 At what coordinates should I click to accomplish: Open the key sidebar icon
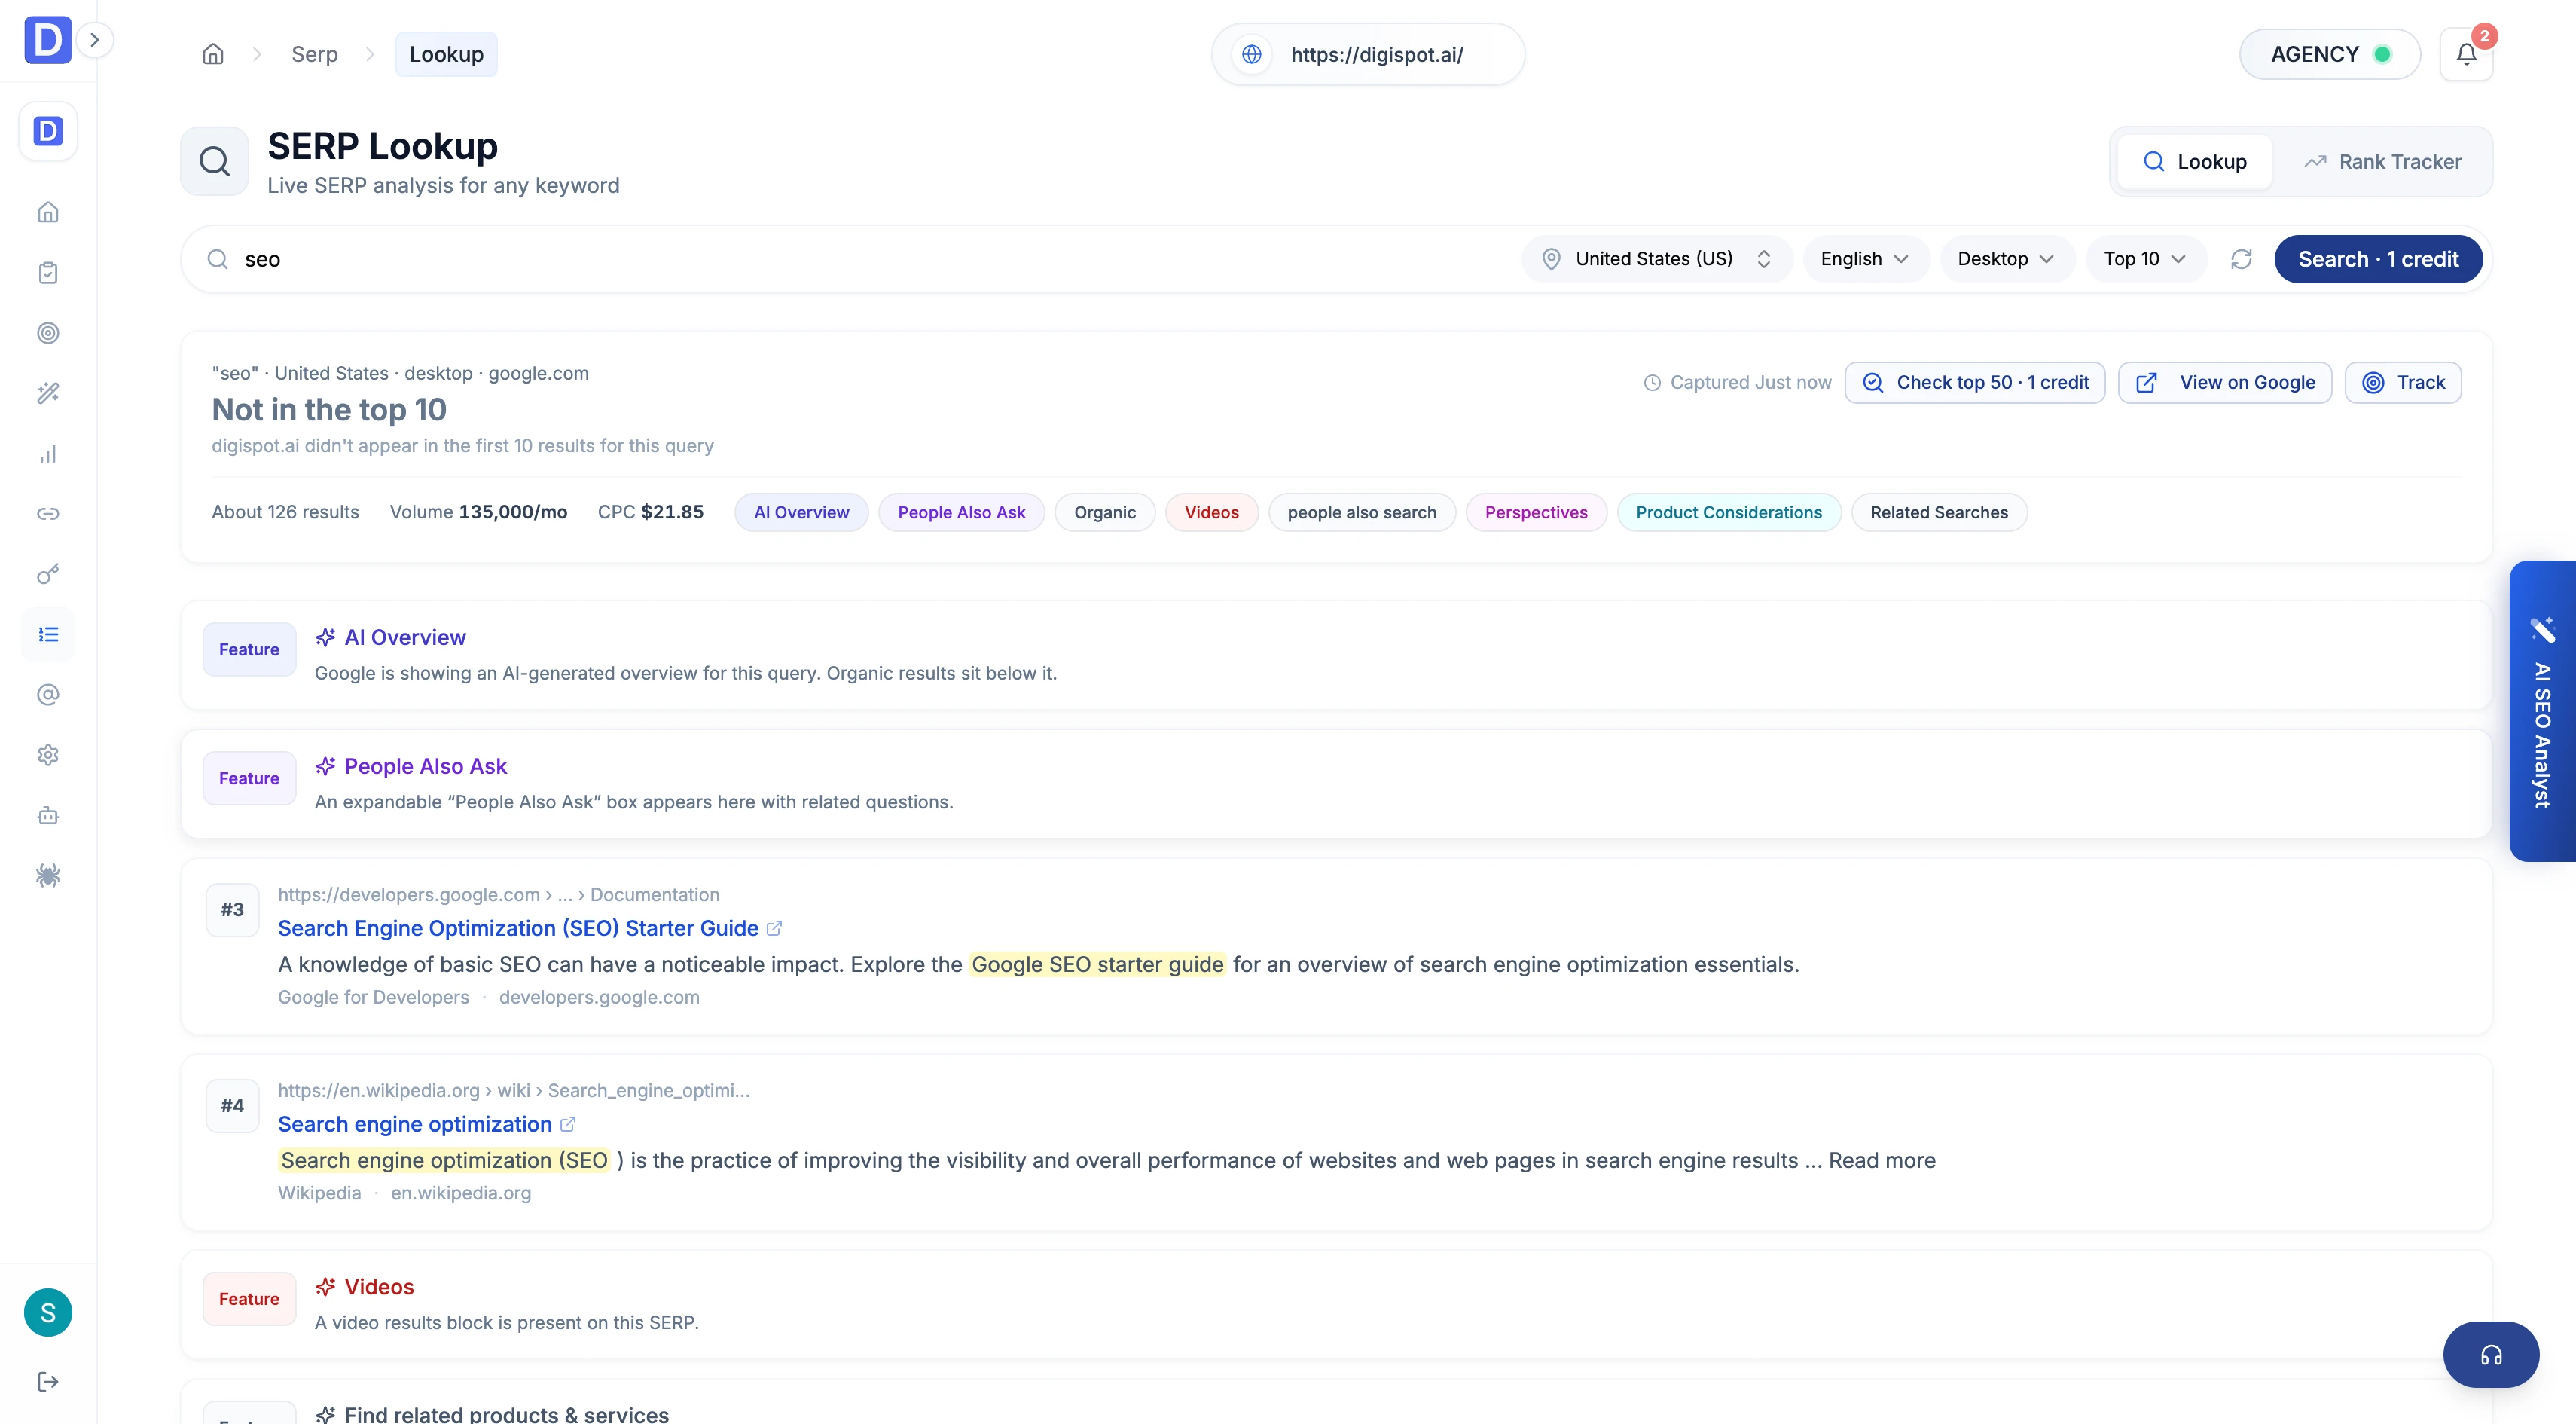click(48, 574)
